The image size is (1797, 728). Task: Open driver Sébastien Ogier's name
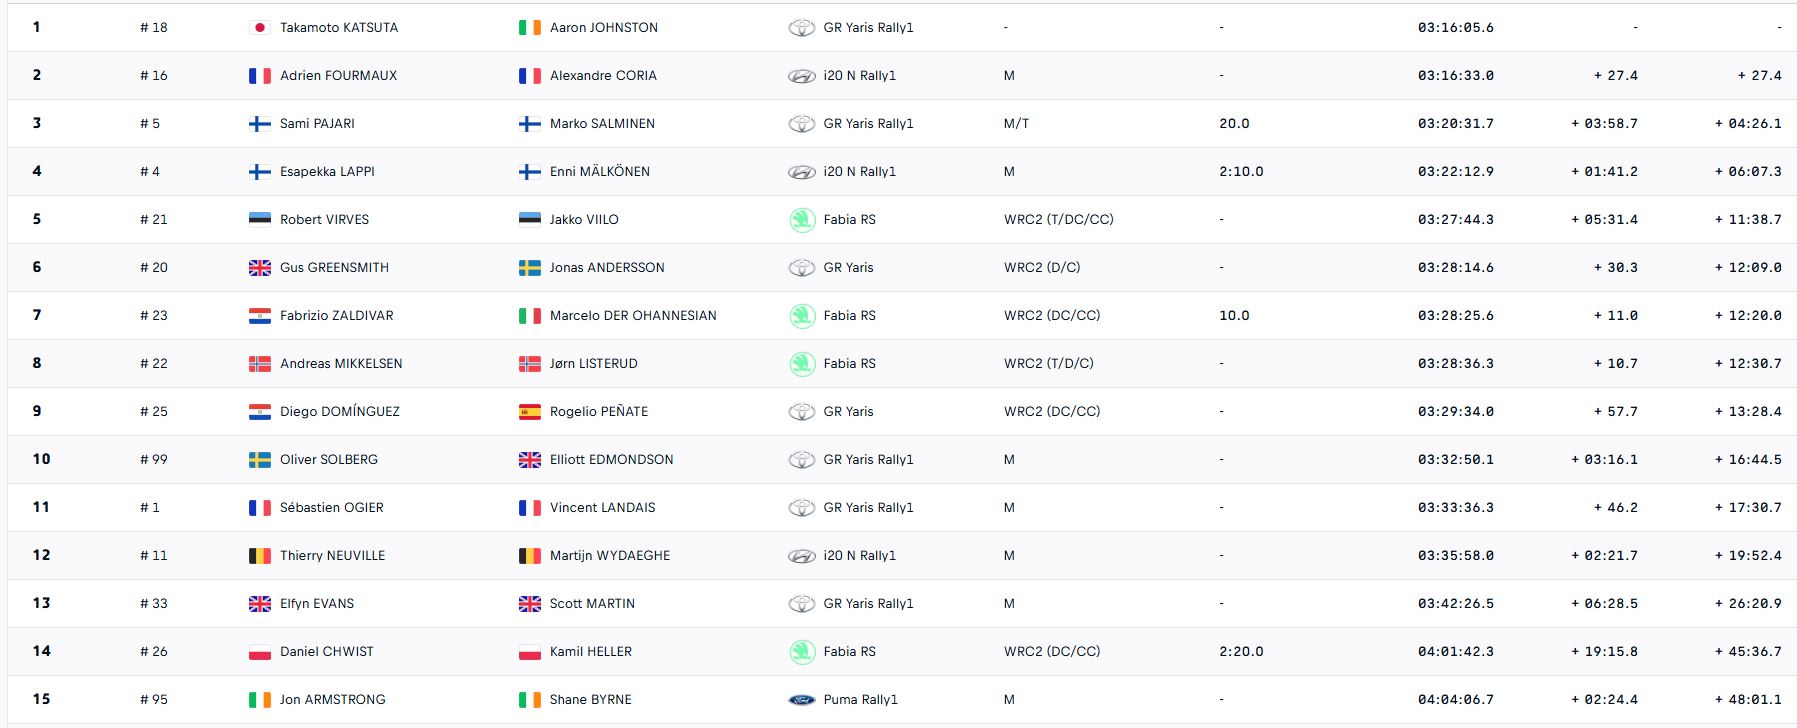pyautogui.click(x=331, y=508)
